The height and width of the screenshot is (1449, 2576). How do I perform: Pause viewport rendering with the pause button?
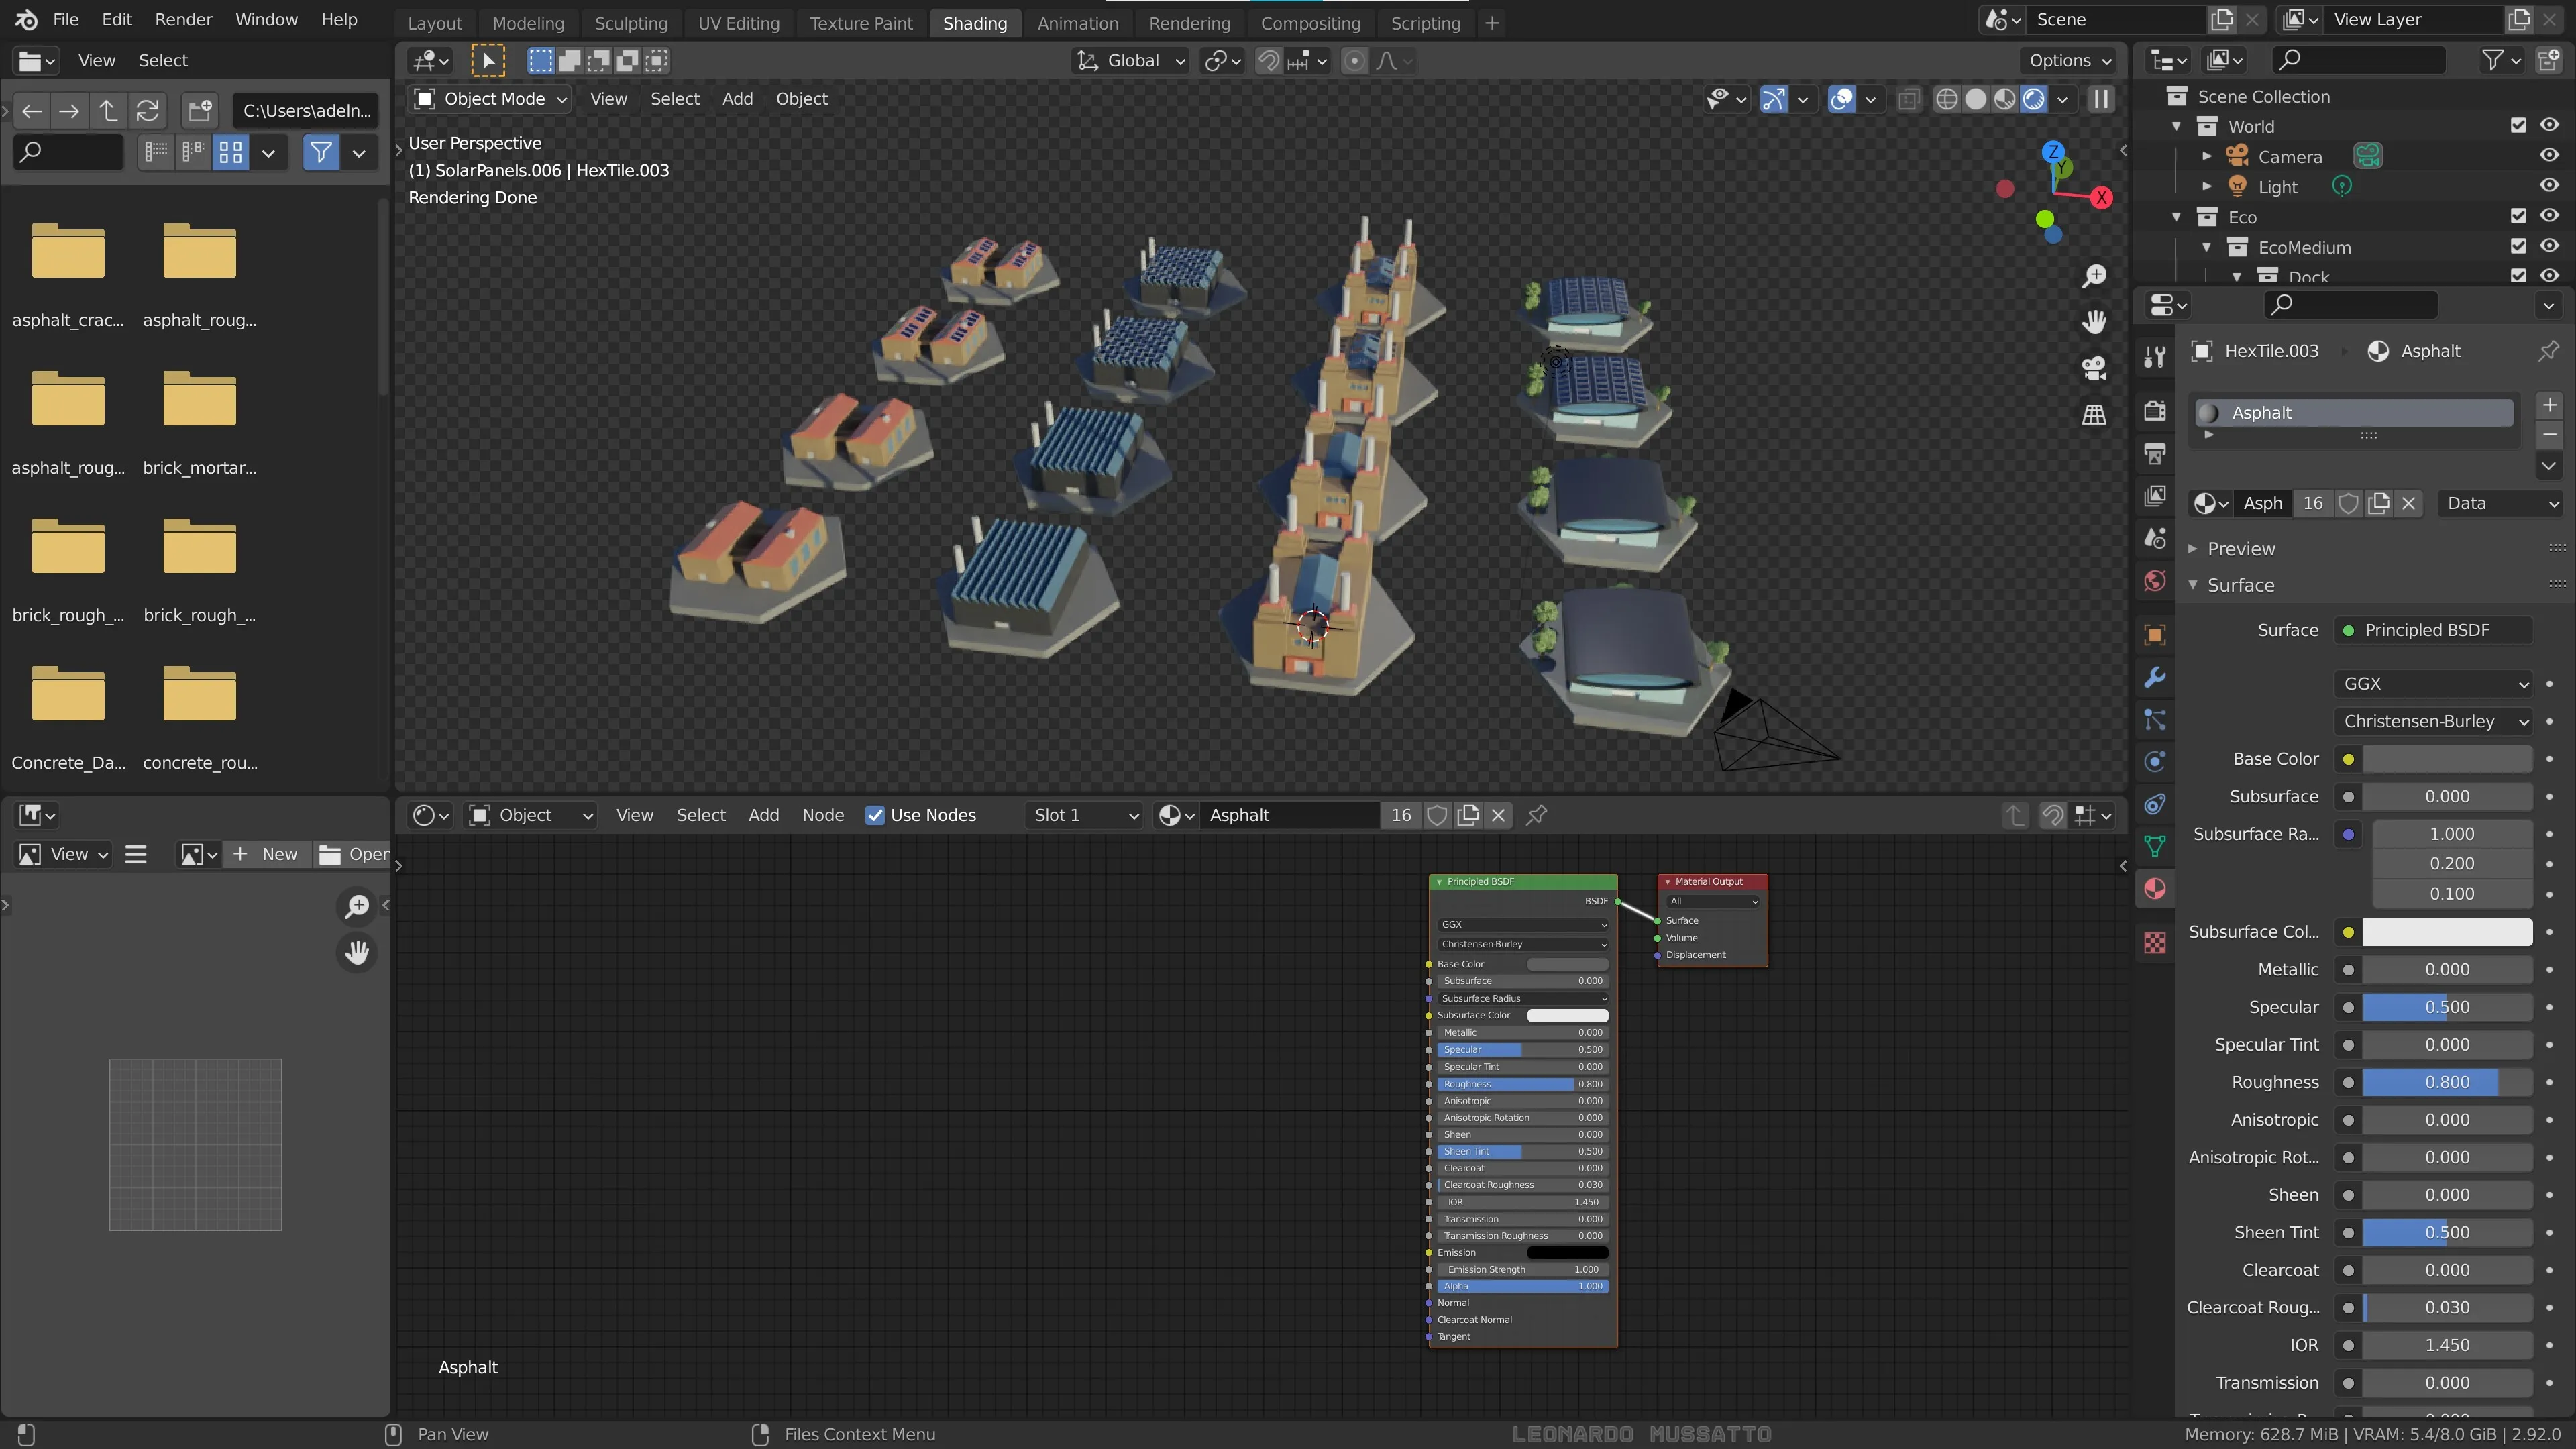click(x=2100, y=99)
